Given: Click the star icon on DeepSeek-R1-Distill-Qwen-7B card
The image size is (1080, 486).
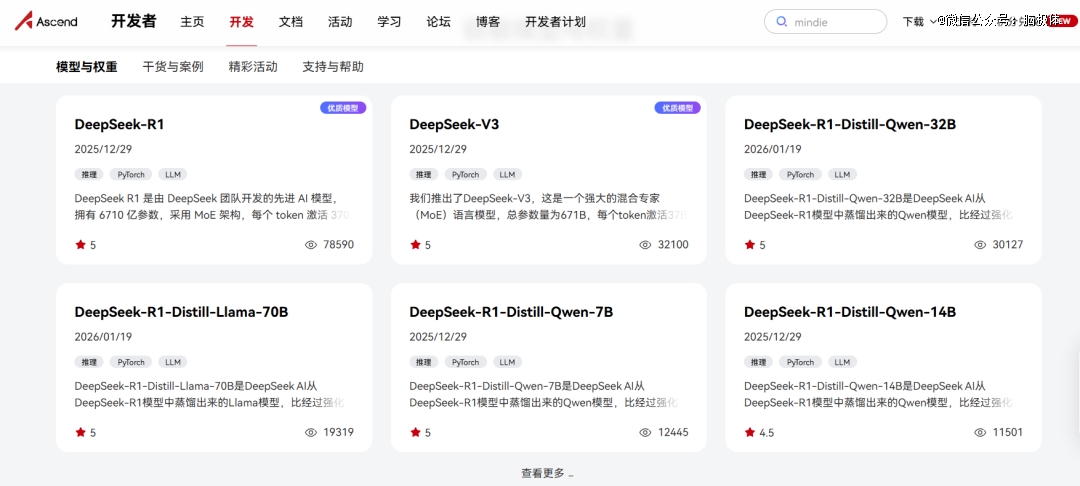Looking at the screenshot, I should point(415,432).
